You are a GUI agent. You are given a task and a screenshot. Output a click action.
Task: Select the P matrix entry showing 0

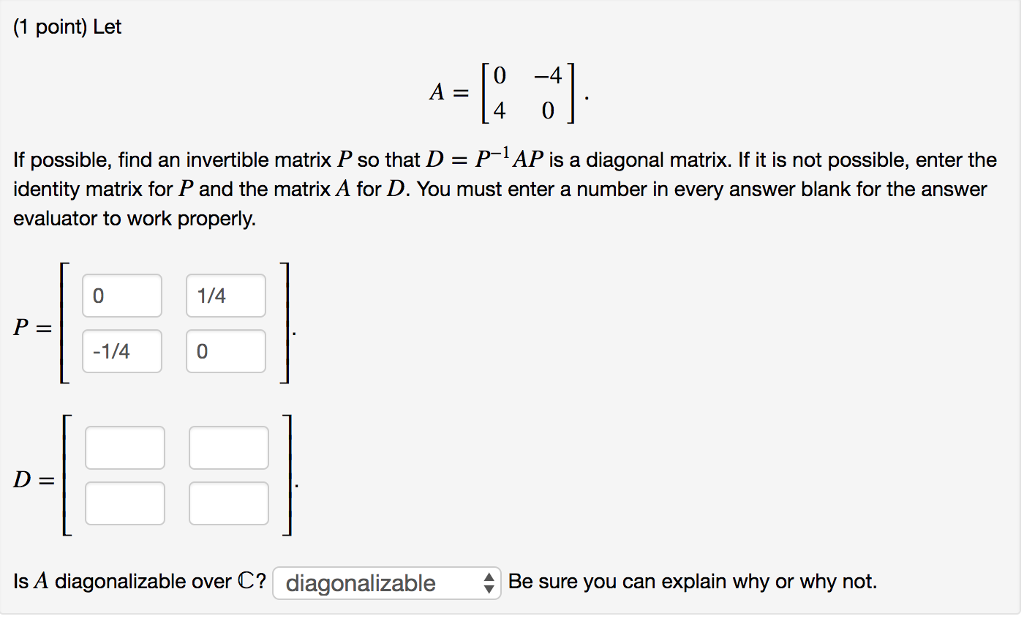pos(121,295)
